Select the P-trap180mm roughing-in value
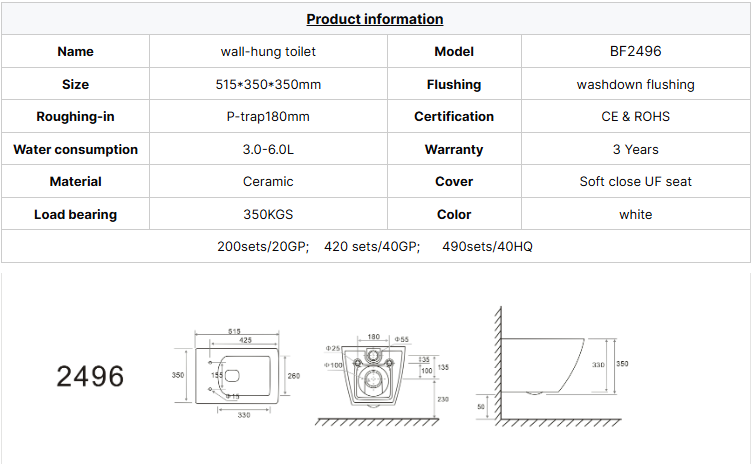Image resolution: width=752 pixels, height=470 pixels. (268, 117)
